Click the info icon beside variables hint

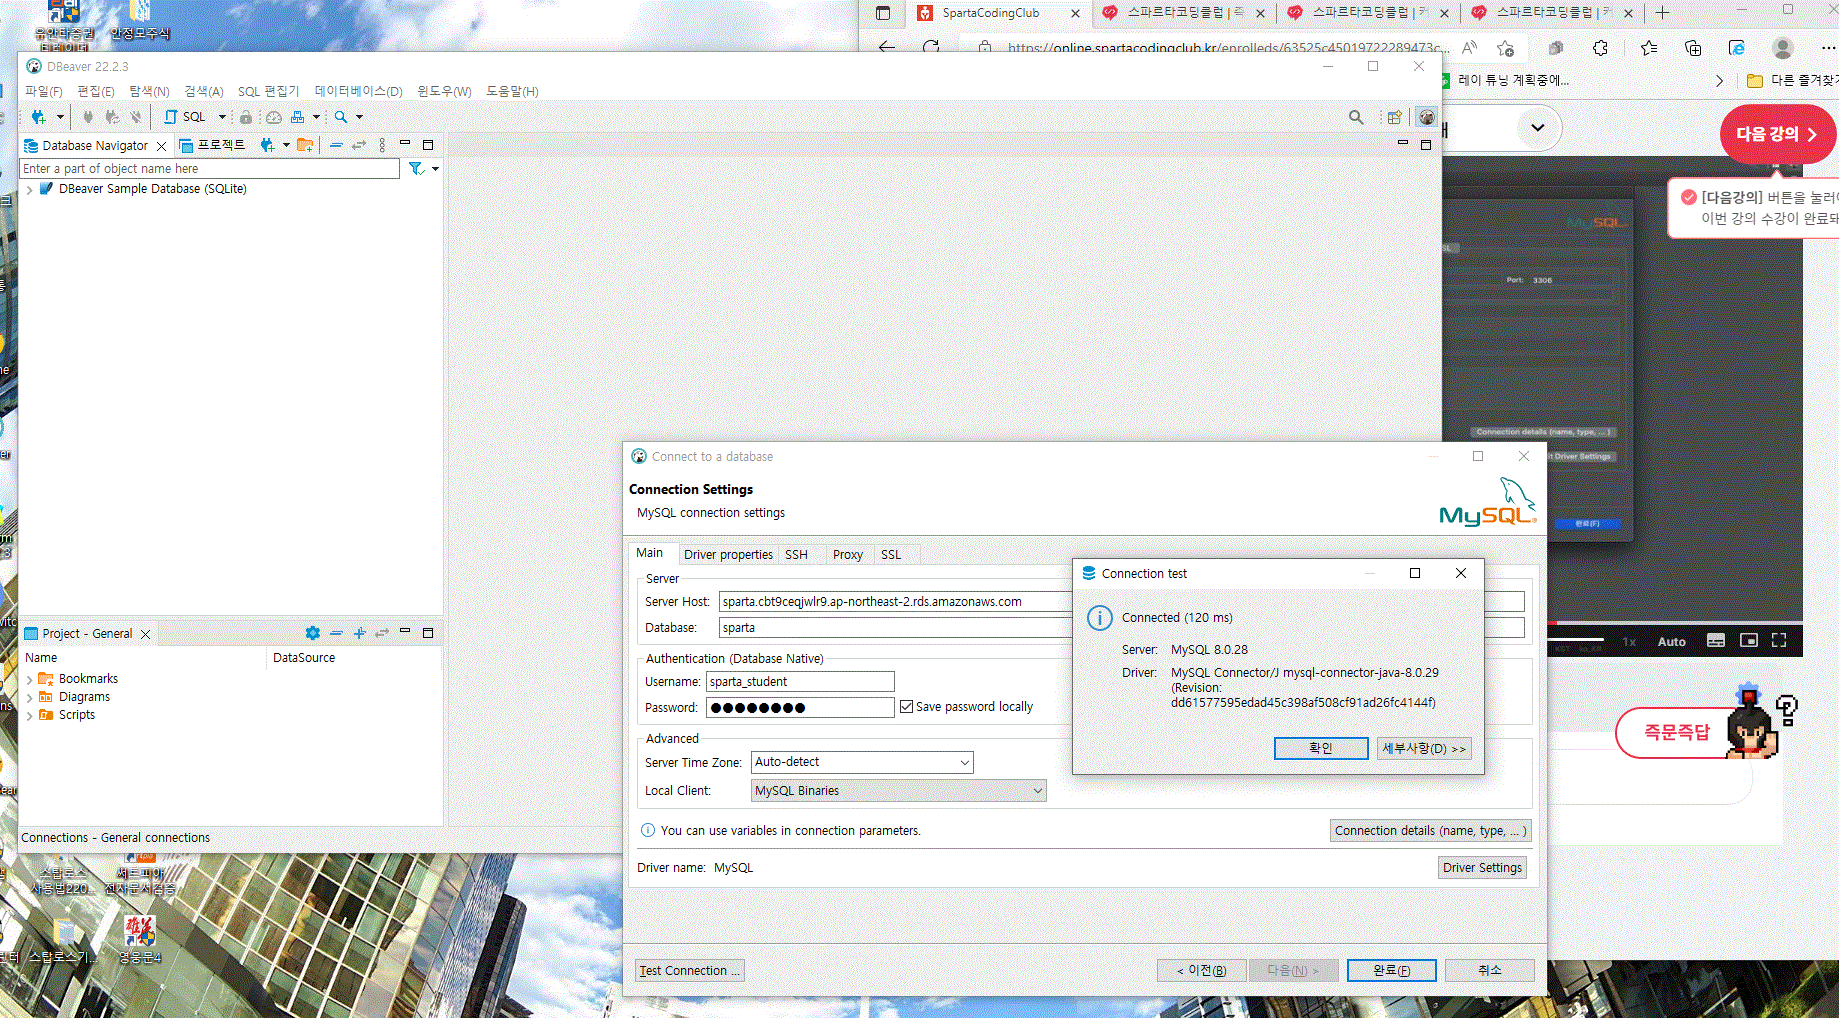[648, 830]
